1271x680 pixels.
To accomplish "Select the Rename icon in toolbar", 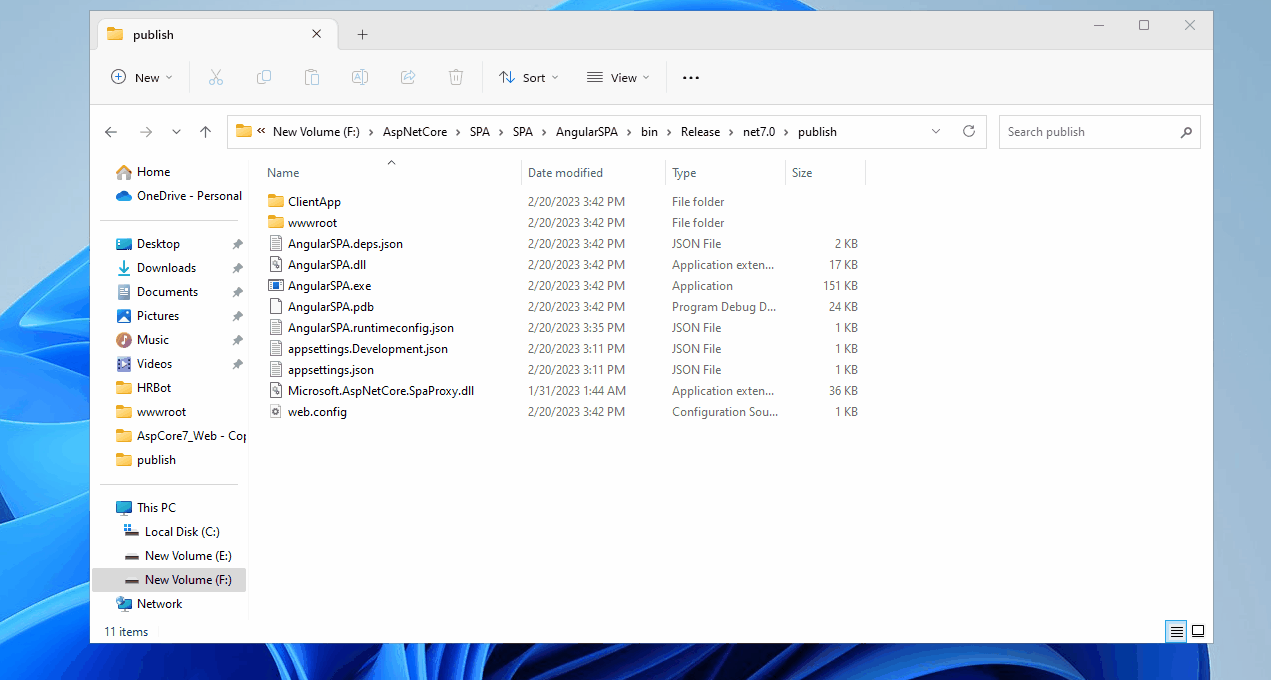I will point(359,77).
